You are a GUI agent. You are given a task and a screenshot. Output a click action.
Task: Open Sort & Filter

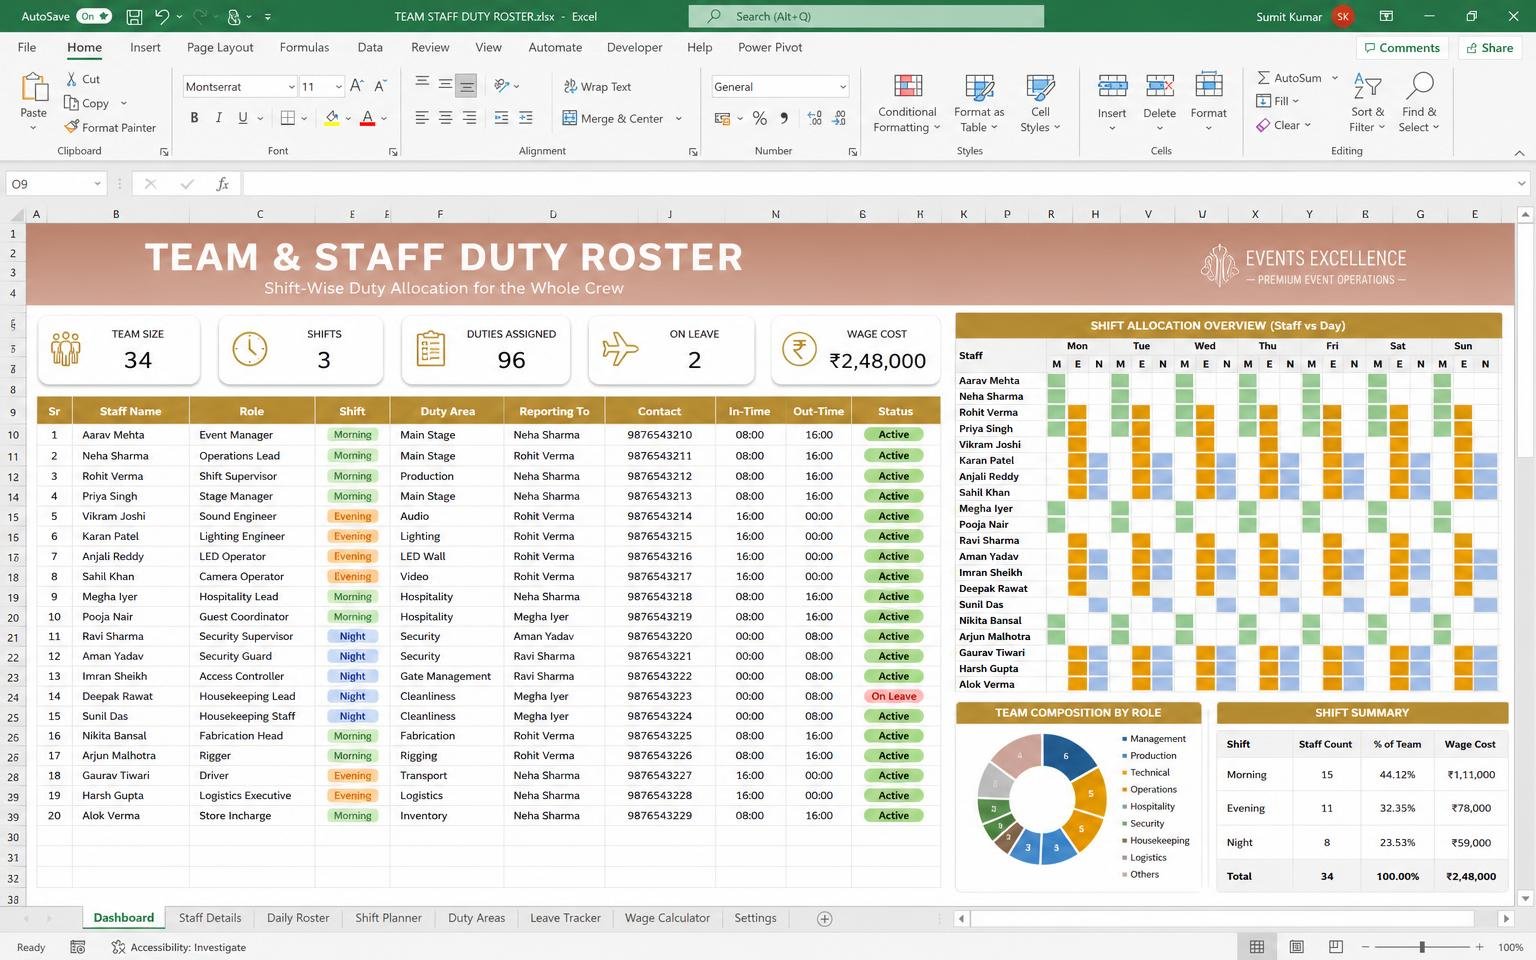click(1367, 103)
